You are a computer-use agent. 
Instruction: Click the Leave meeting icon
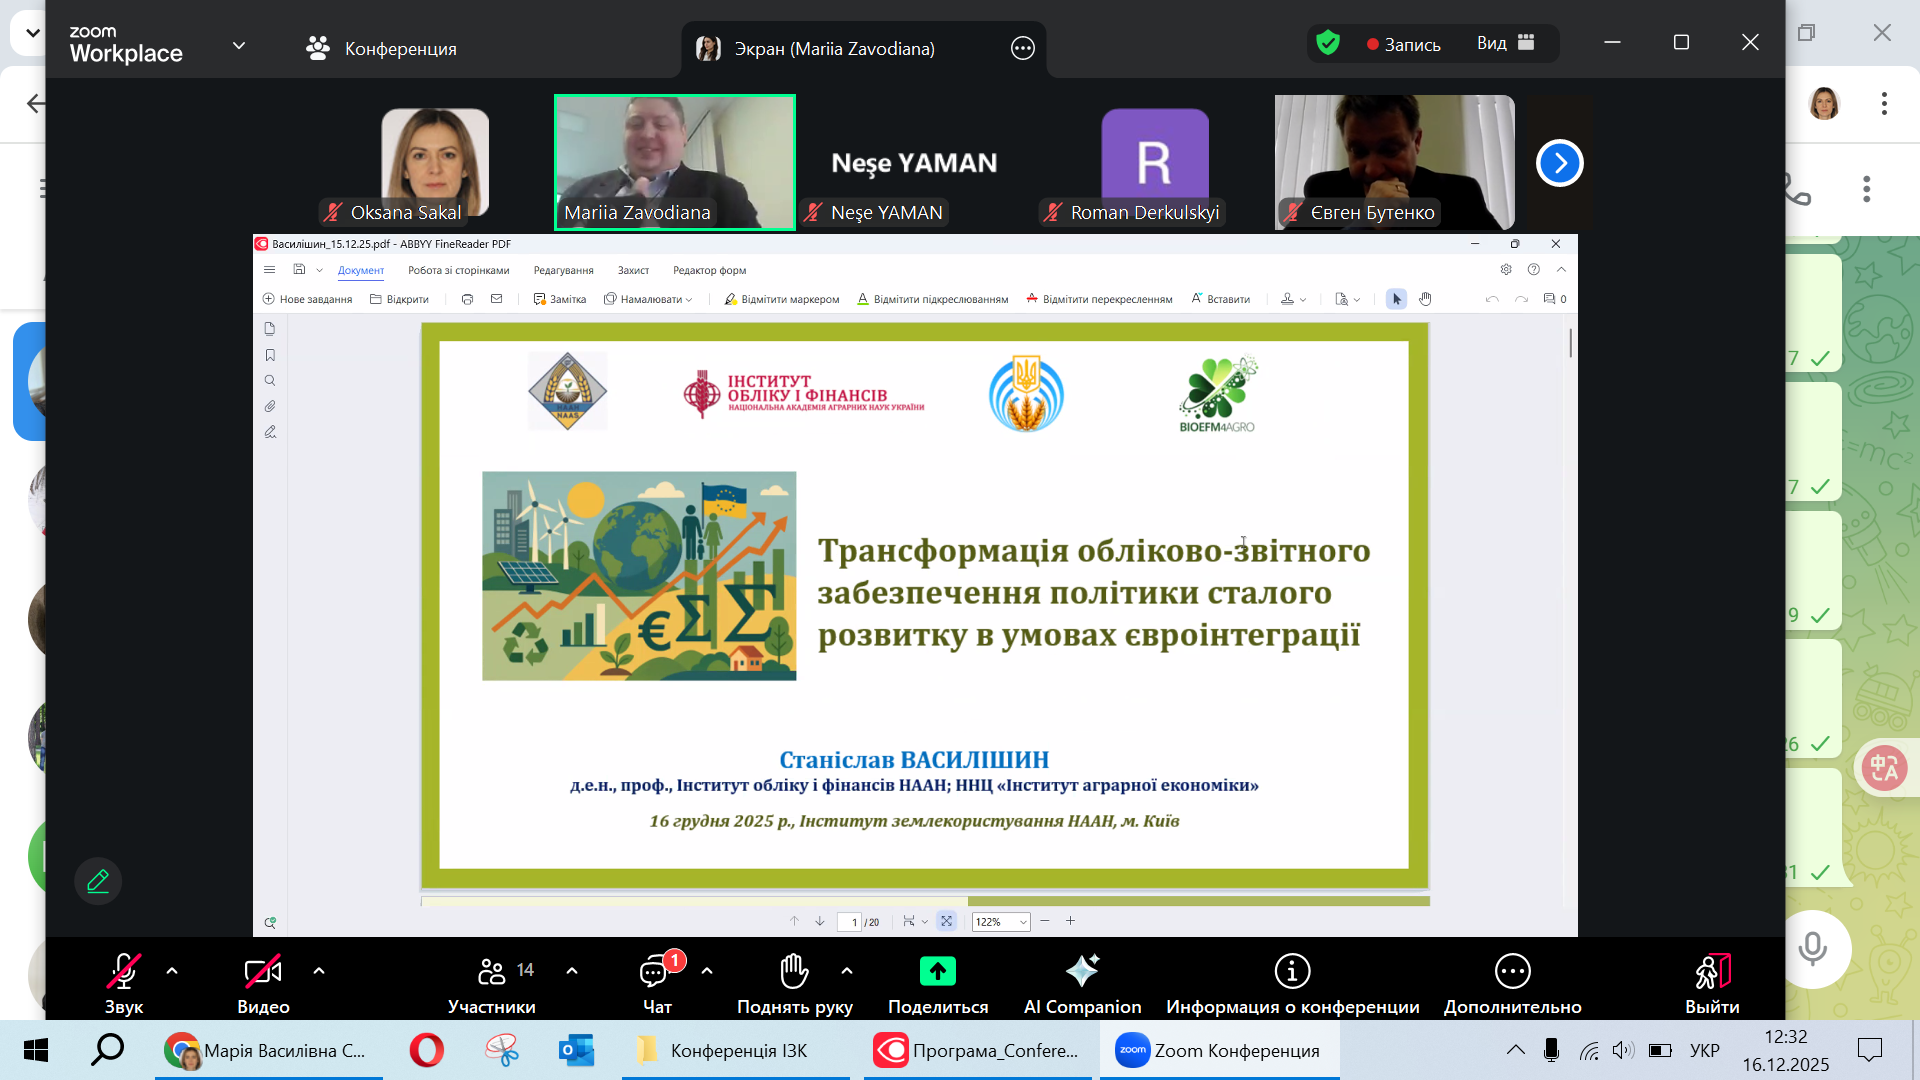1712,971
